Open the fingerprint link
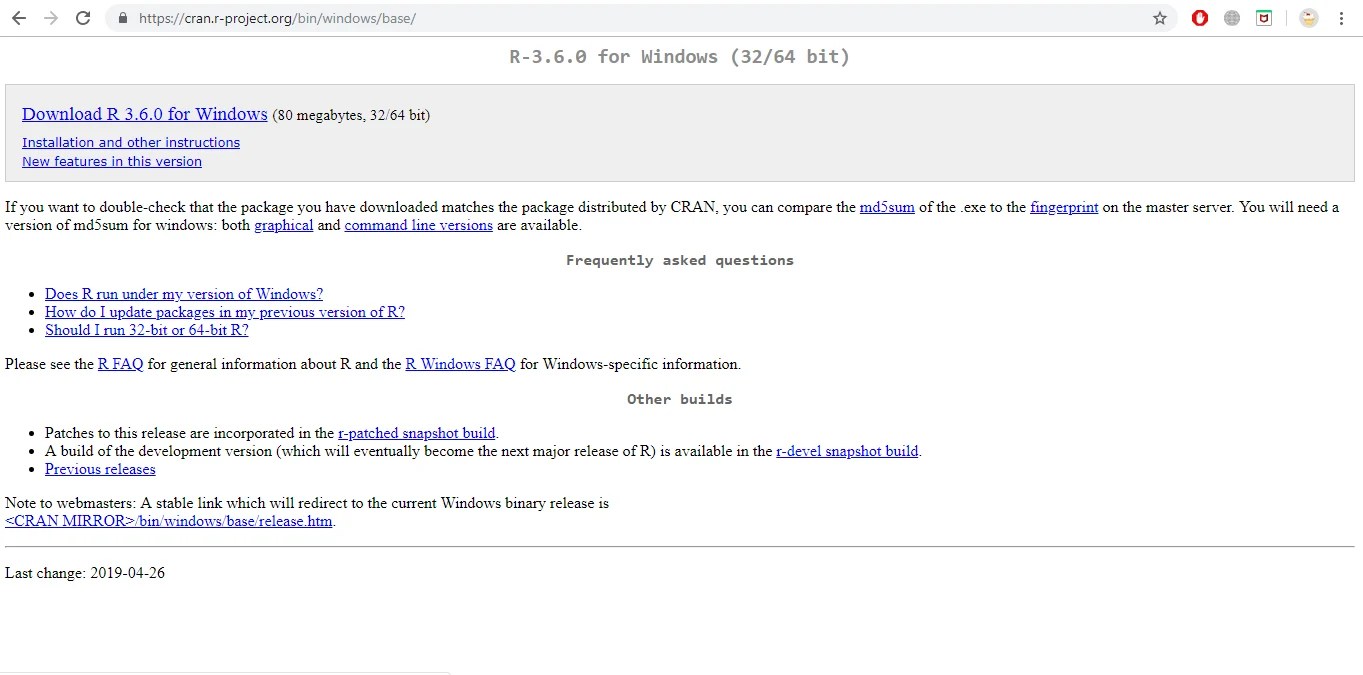Viewport: 1363px width, 675px height. tap(1064, 207)
